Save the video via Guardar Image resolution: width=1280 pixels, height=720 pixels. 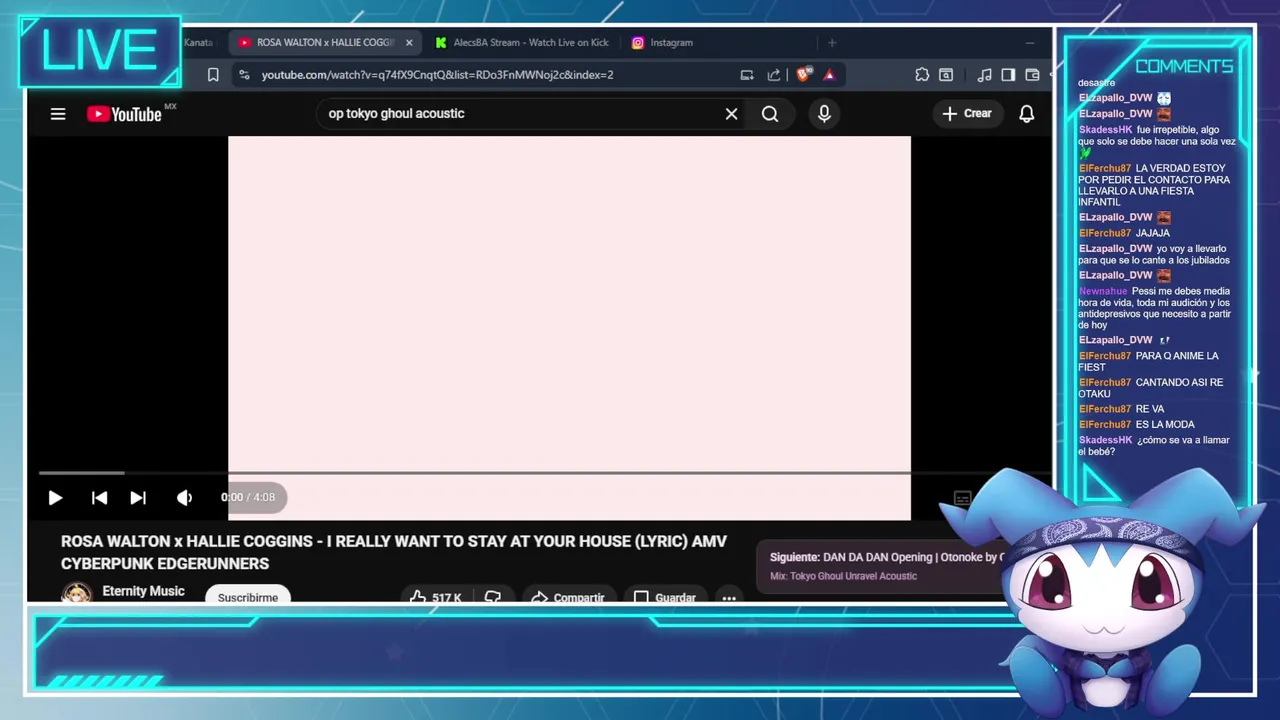coord(664,597)
